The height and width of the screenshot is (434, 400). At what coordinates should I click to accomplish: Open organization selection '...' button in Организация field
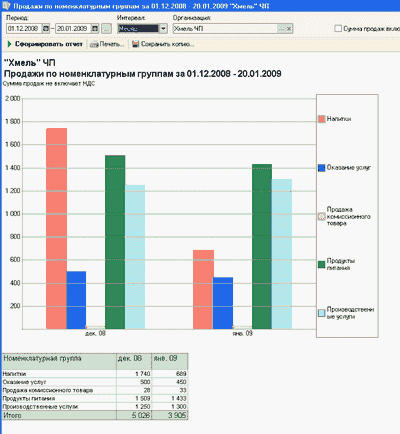[x=282, y=29]
